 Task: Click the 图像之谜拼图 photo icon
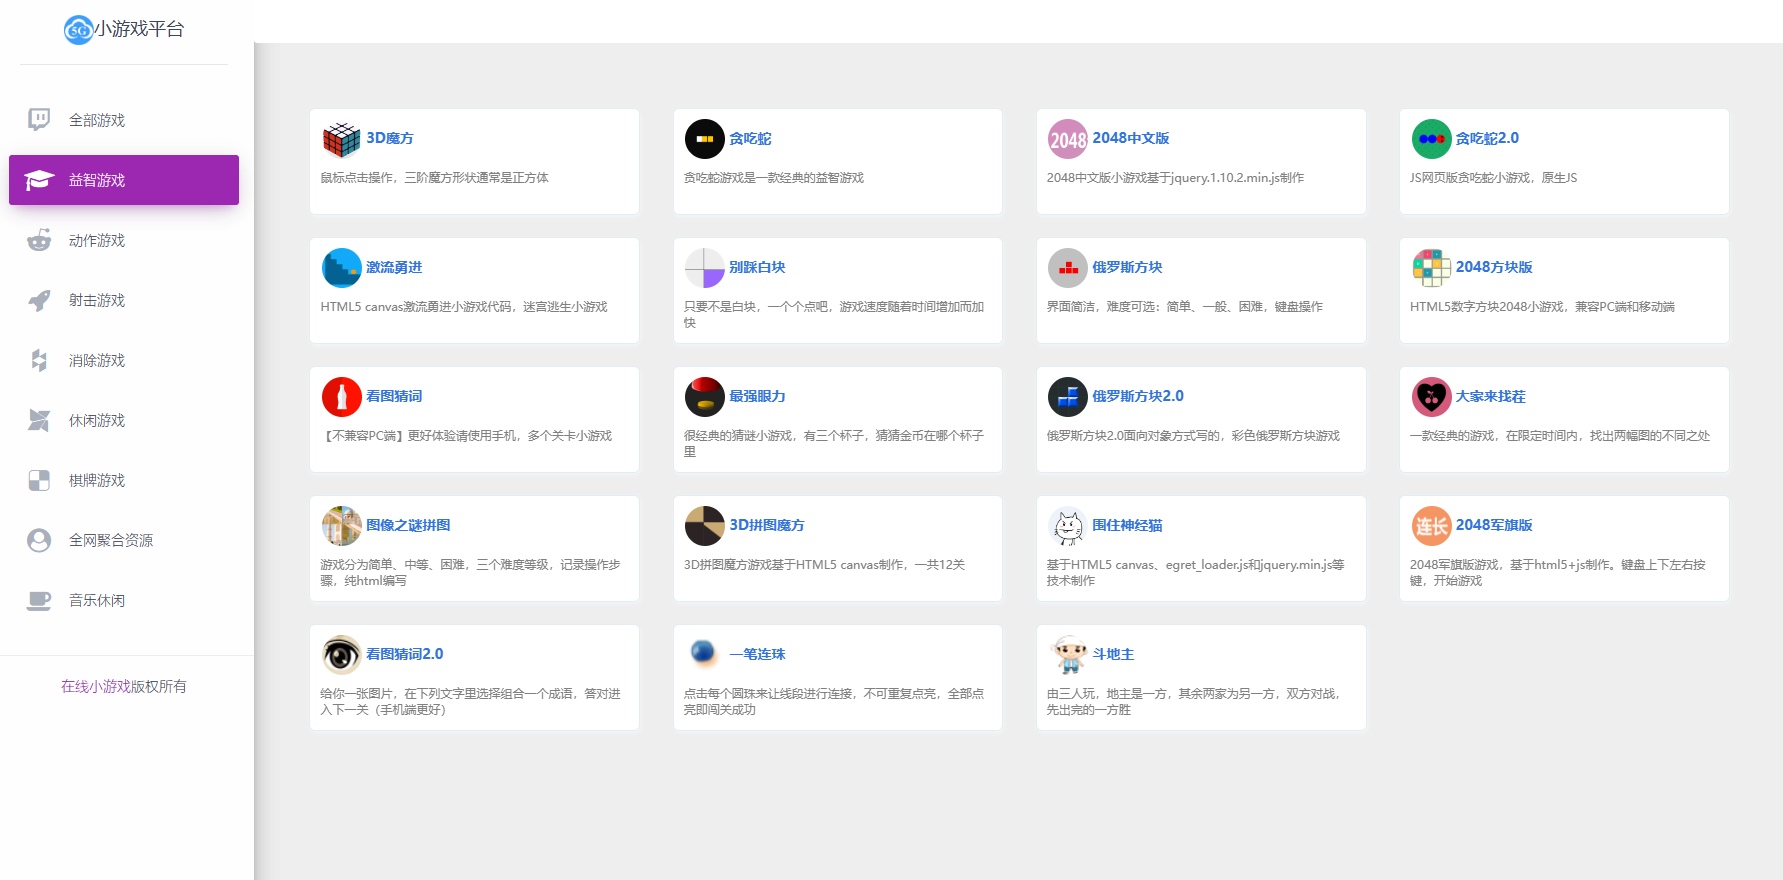tap(341, 526)
